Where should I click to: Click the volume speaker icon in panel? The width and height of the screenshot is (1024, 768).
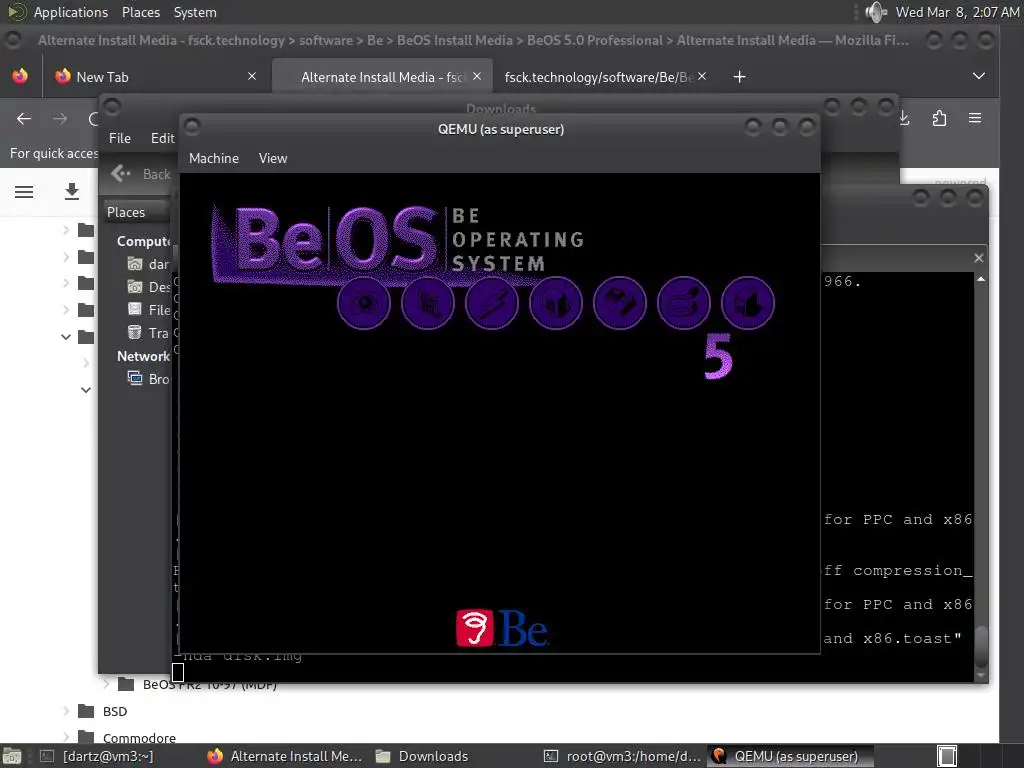875,12
